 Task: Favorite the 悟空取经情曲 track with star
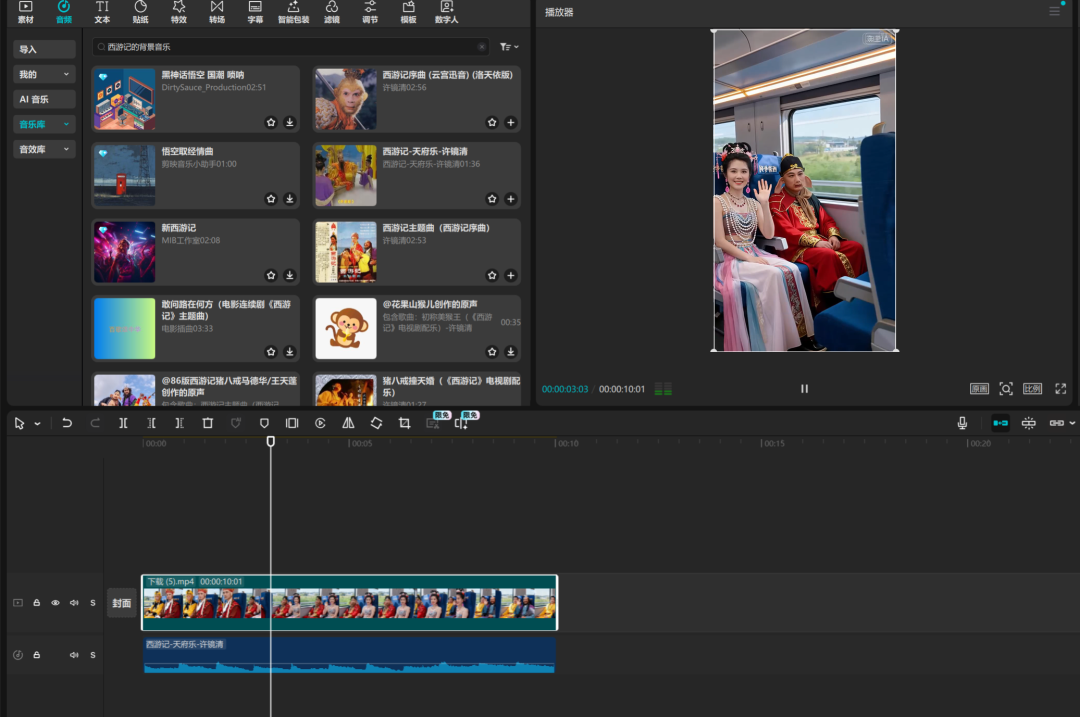(x=271, y=199)
